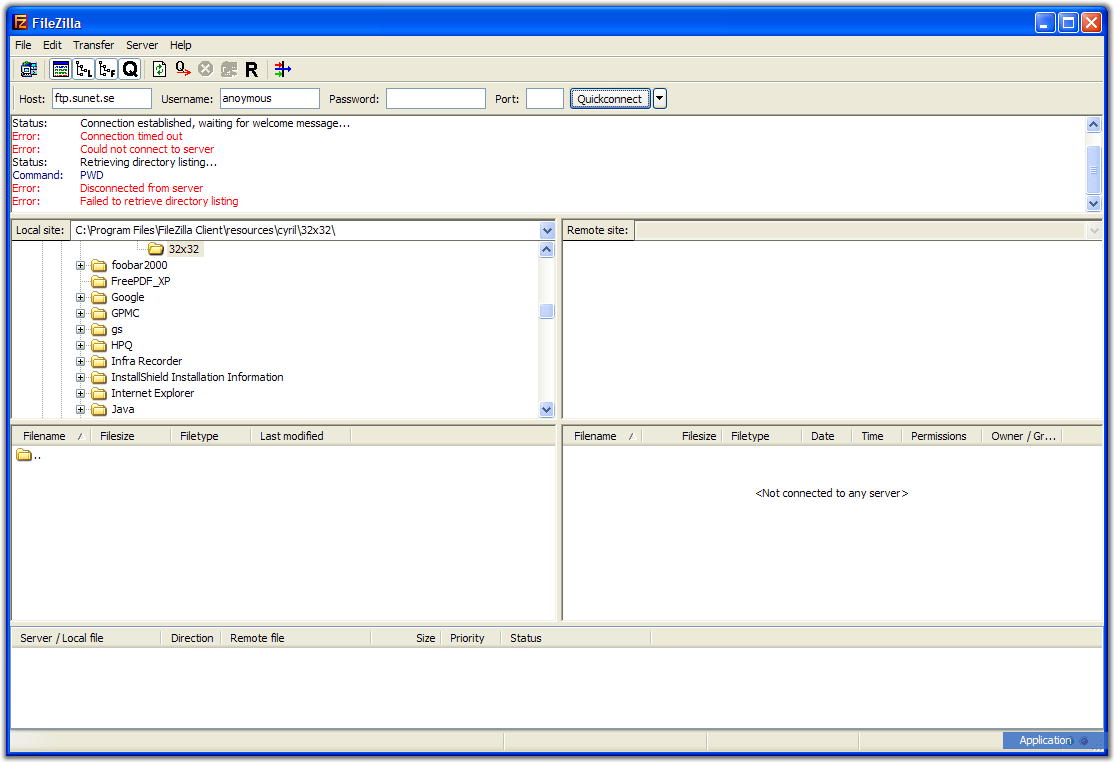Toggle the remote directory treeview
This screenshot has height=762, width=1114.
coord(107,69)
